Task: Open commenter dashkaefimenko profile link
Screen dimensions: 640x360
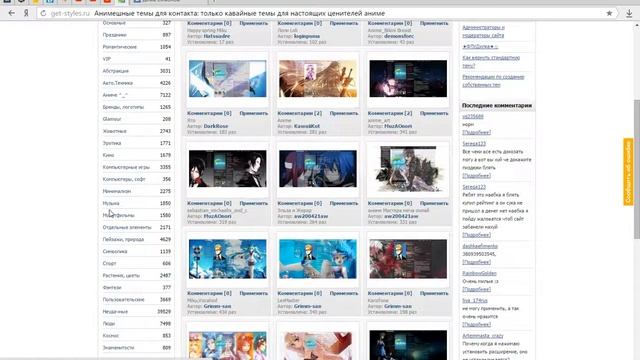Action: [480, 246]
